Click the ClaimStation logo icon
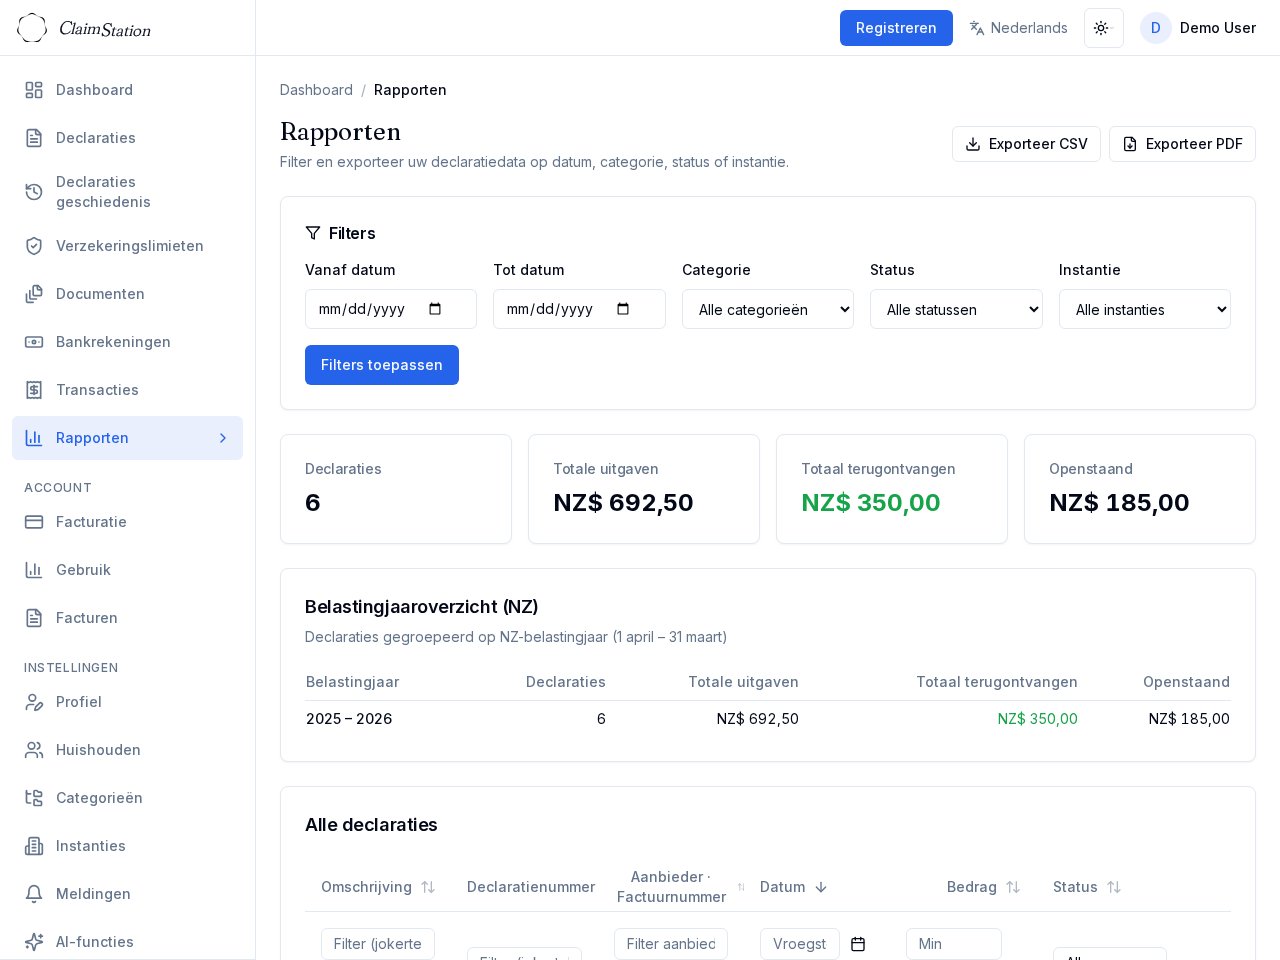The width and height of the screenshot is (1280, 960). click(x=32, y=28)
